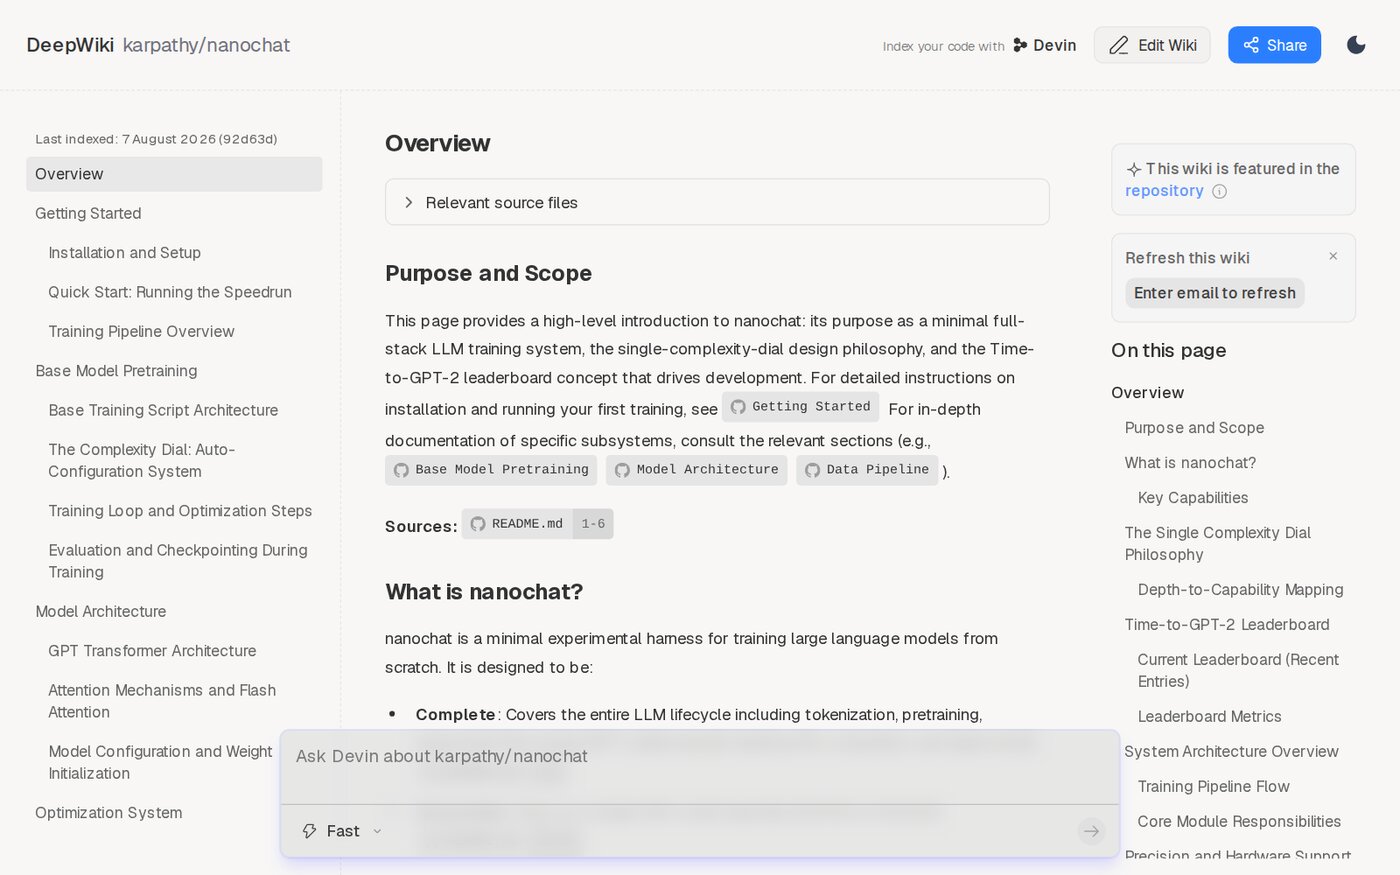Open the Fast mode dropdown
Image resolution: width=1400 pixels, height=875 pixels.
[x=343, y=831]
